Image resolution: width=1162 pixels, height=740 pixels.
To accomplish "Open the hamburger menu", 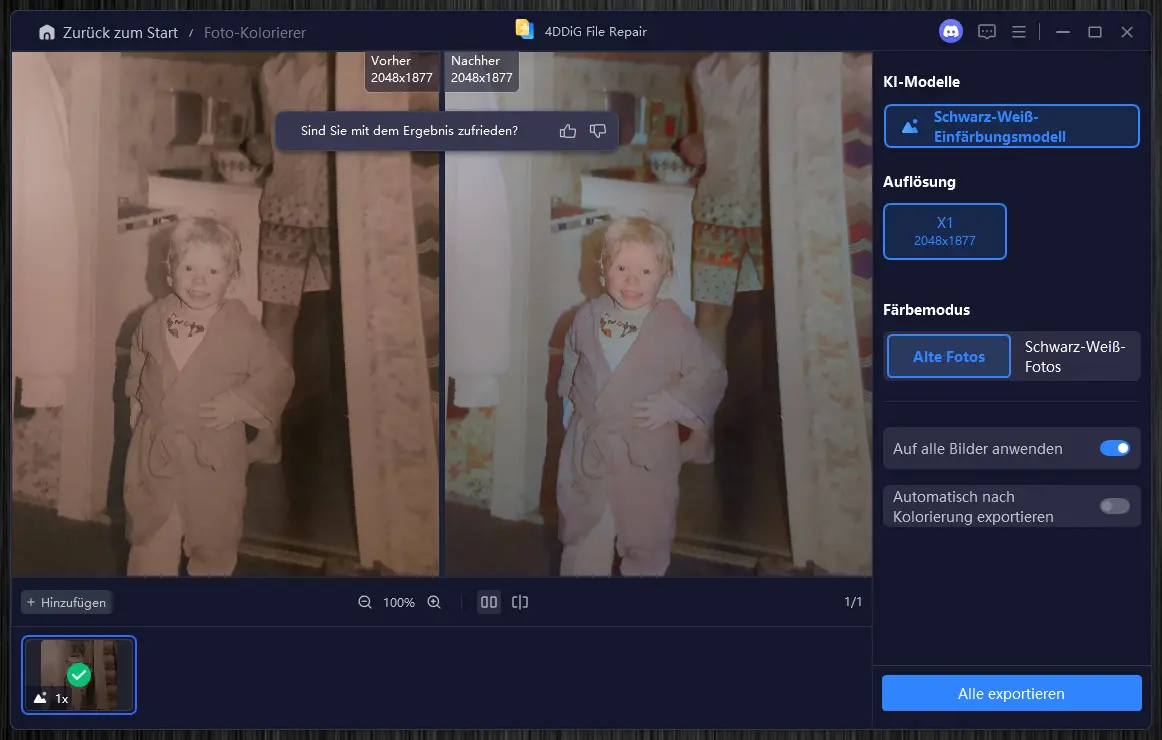I will click(1019, 32).
